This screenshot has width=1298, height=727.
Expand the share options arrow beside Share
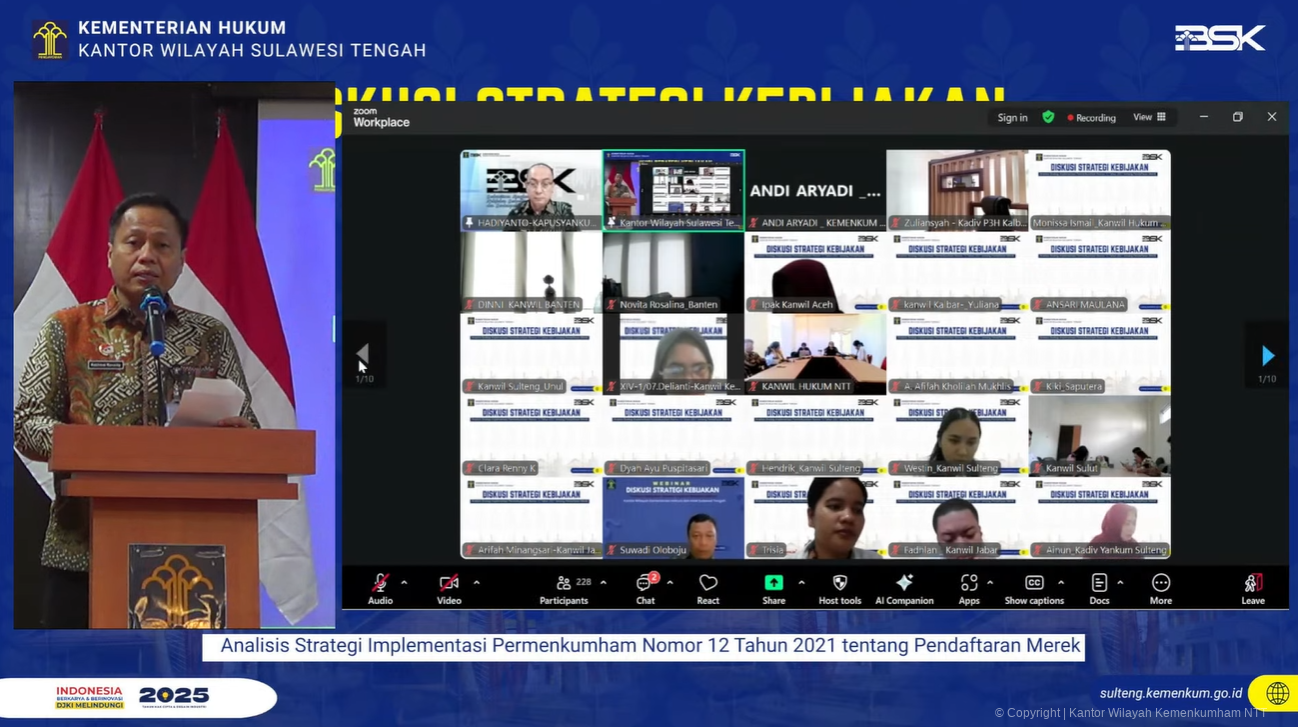(x=801, y=582)
